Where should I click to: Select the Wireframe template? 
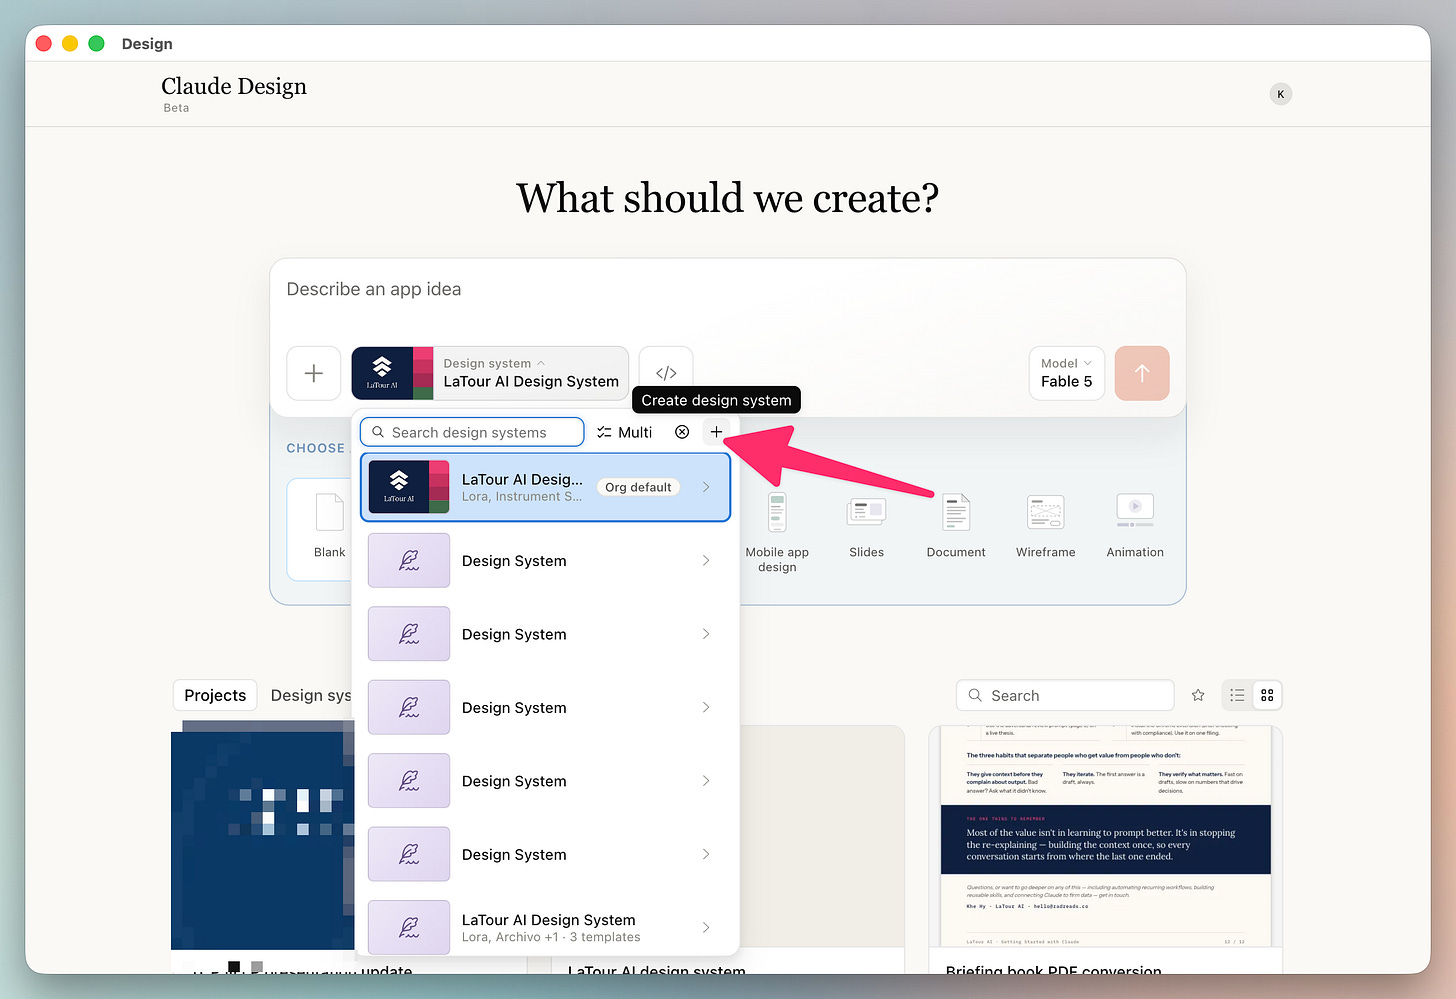point(1046,527)
